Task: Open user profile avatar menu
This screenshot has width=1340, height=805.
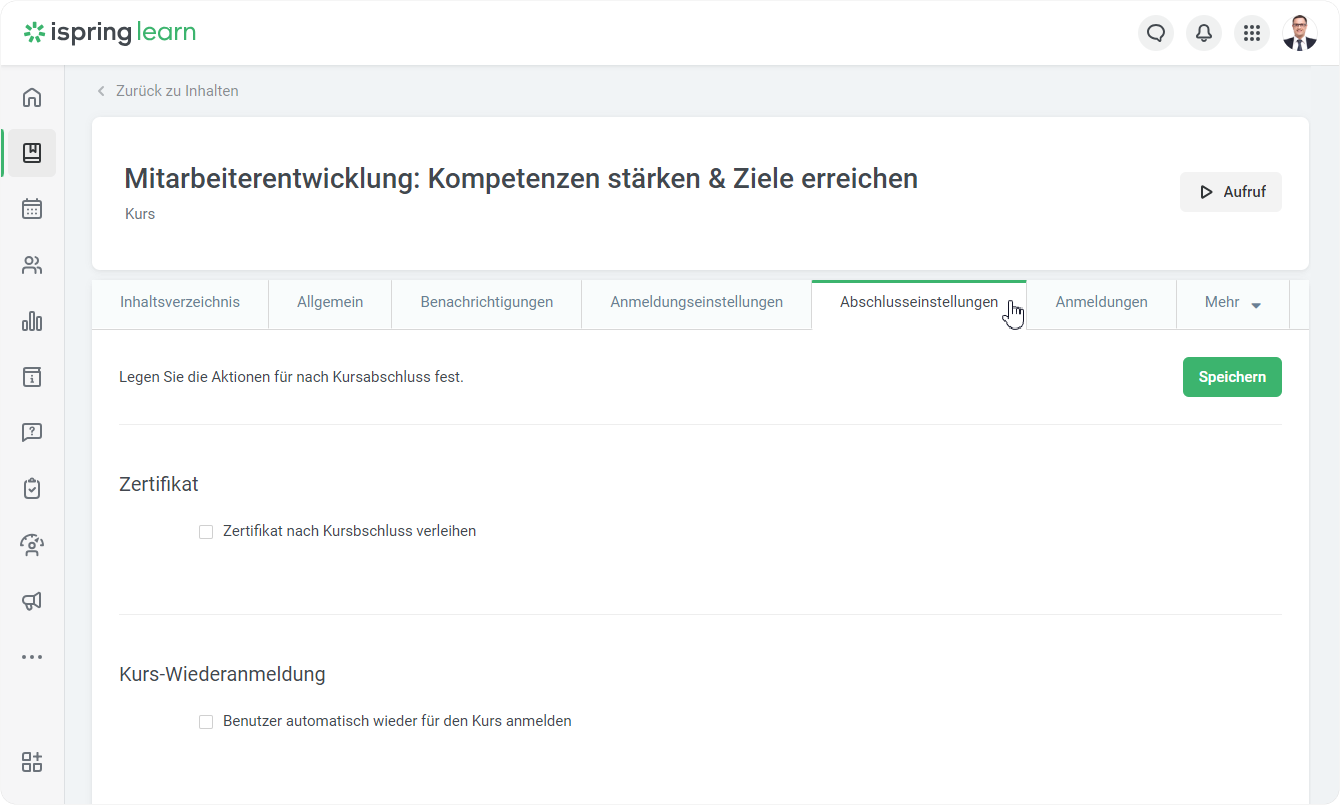Action: point(1300,33)
